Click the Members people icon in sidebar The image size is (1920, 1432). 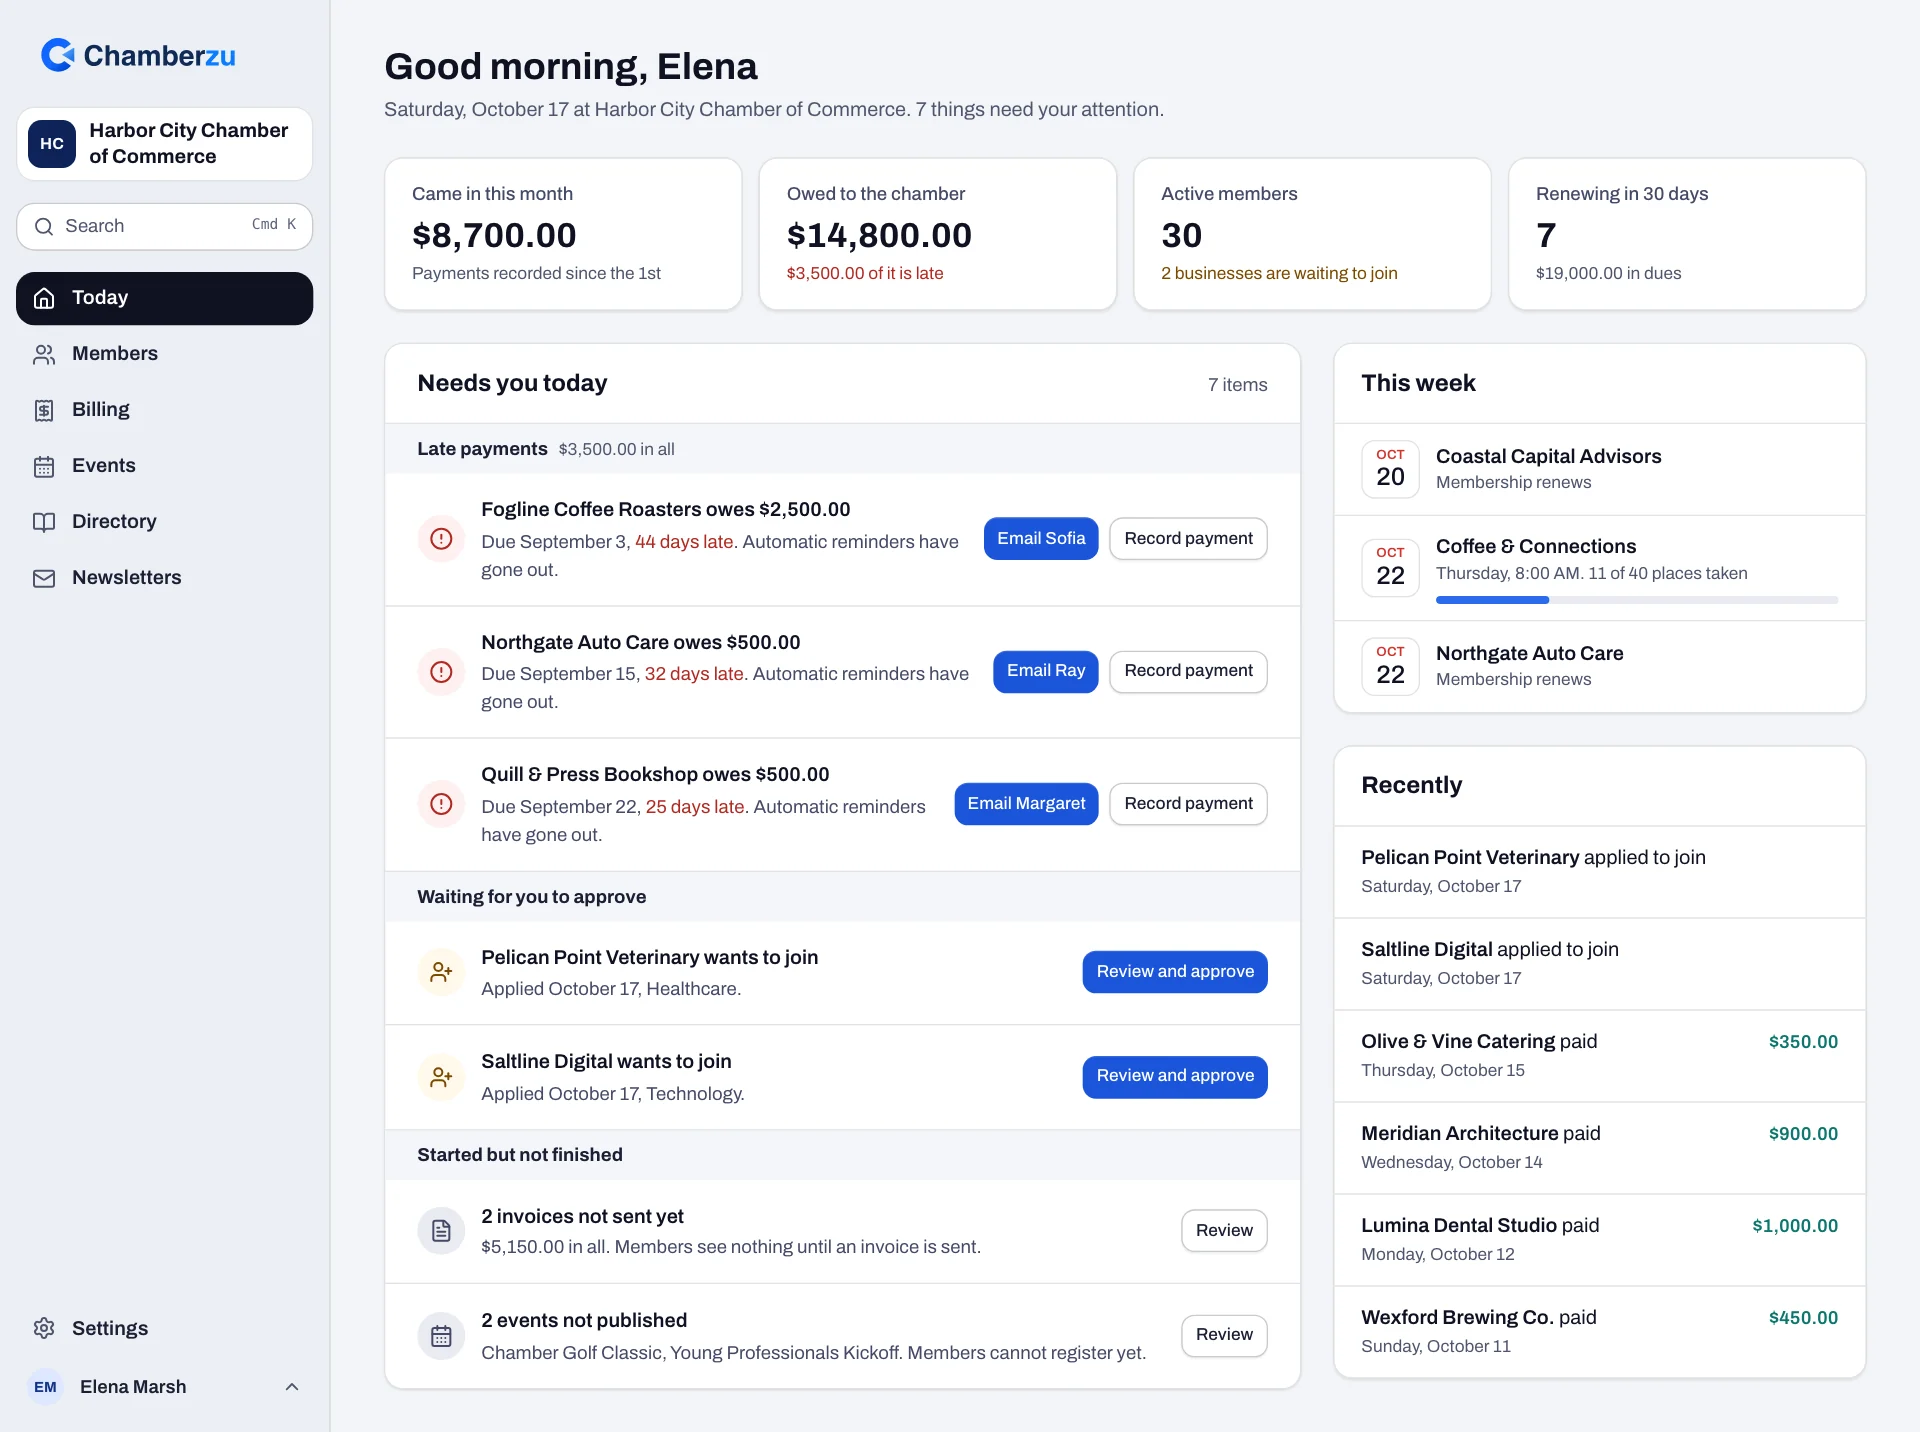[44, 354]
